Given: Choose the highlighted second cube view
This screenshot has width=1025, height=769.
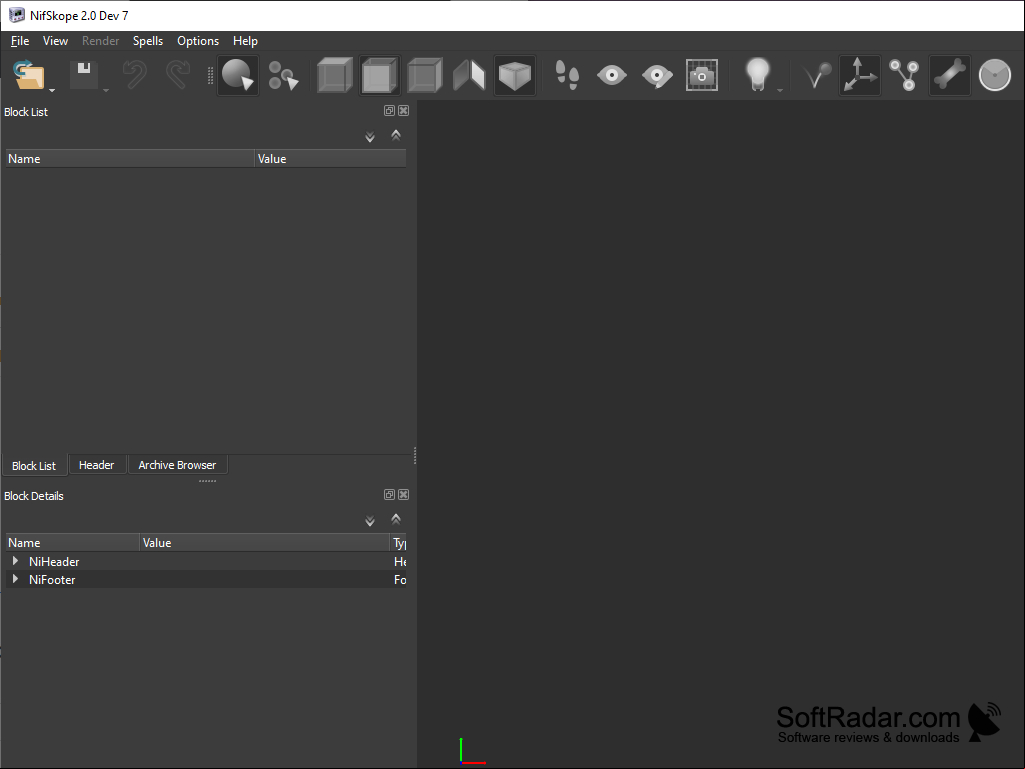Looking at the screenshot, I should click(380, 75).
